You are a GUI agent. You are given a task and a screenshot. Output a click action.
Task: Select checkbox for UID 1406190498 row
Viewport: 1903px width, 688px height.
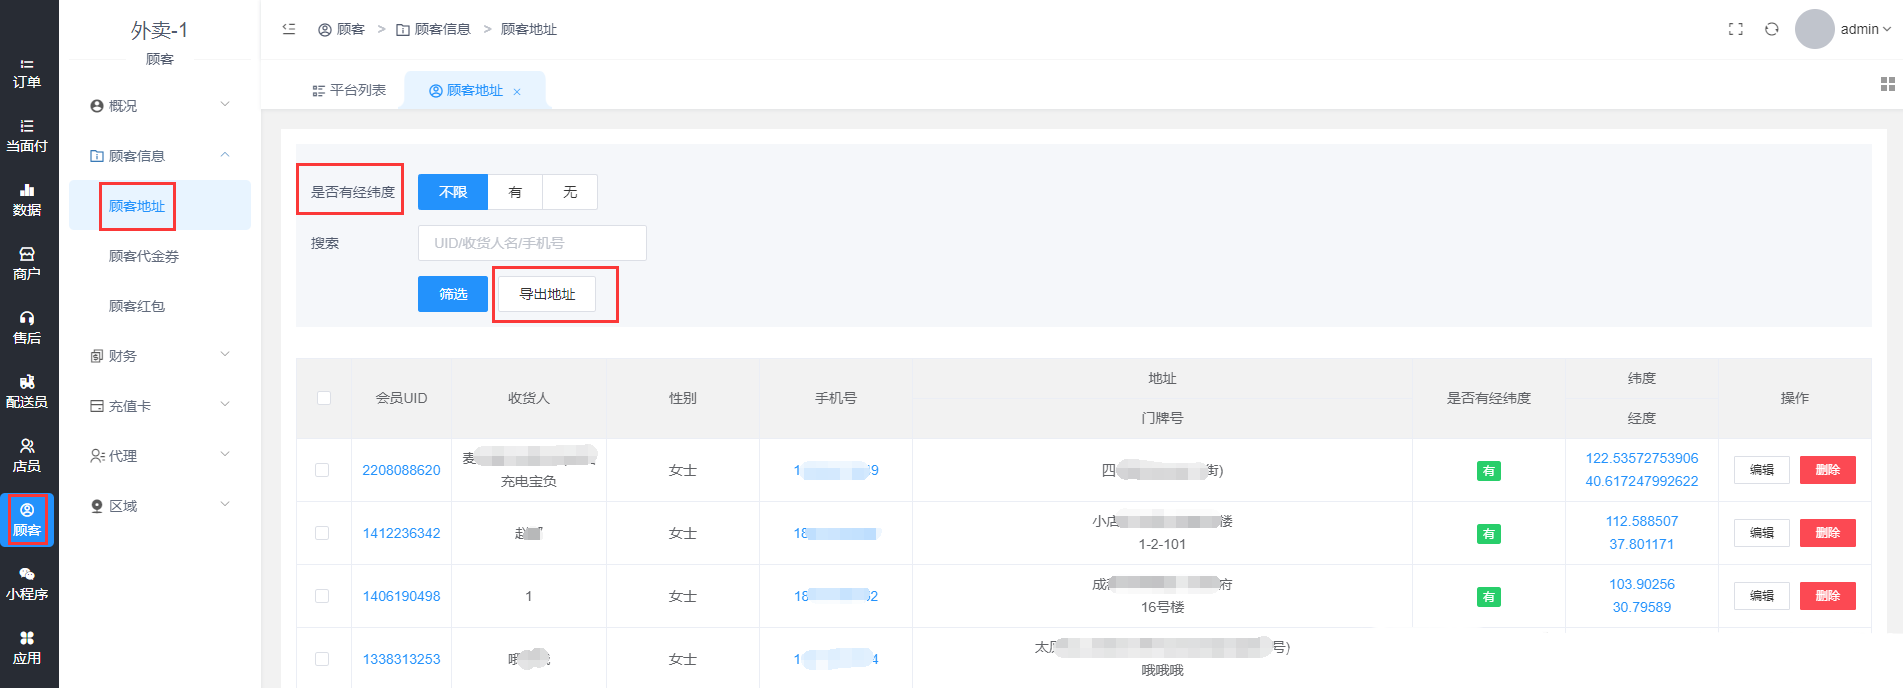tap(322, 596)
